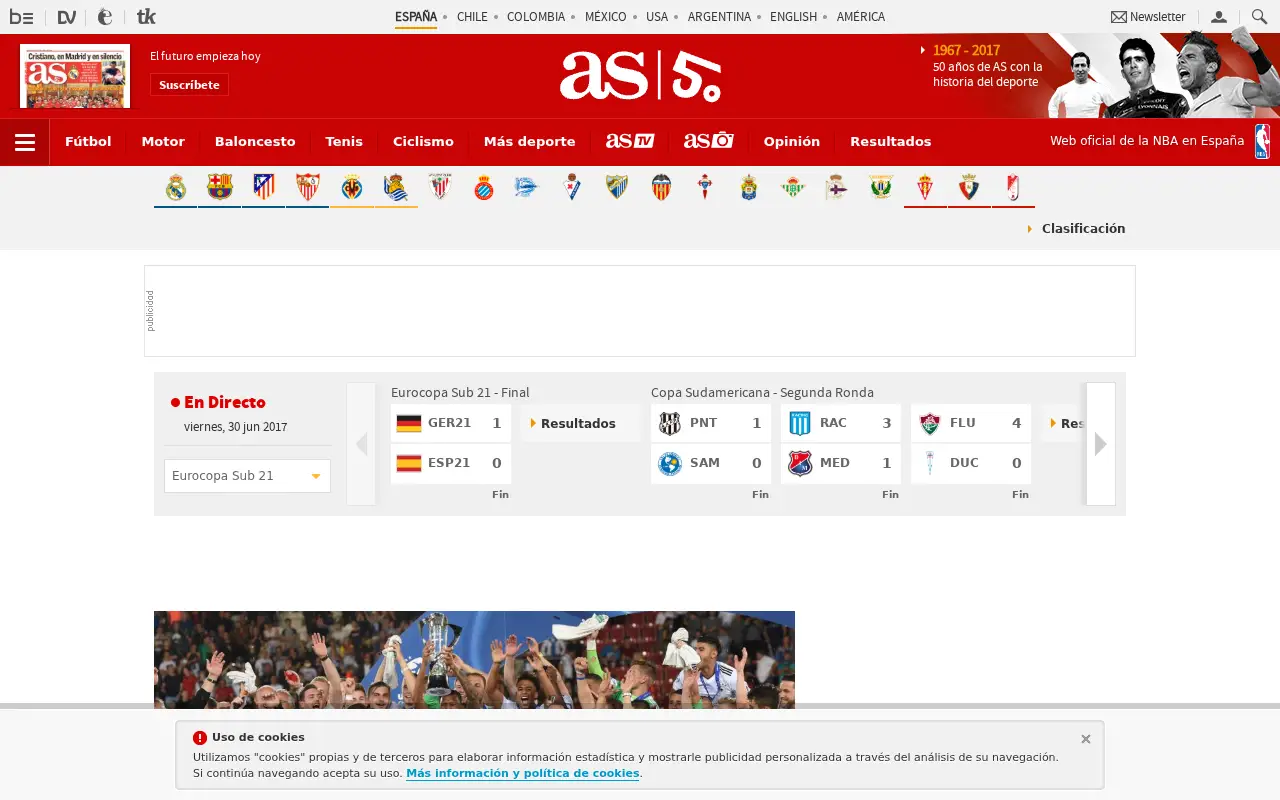Click the AS 50 center logo

click(640, 76)
